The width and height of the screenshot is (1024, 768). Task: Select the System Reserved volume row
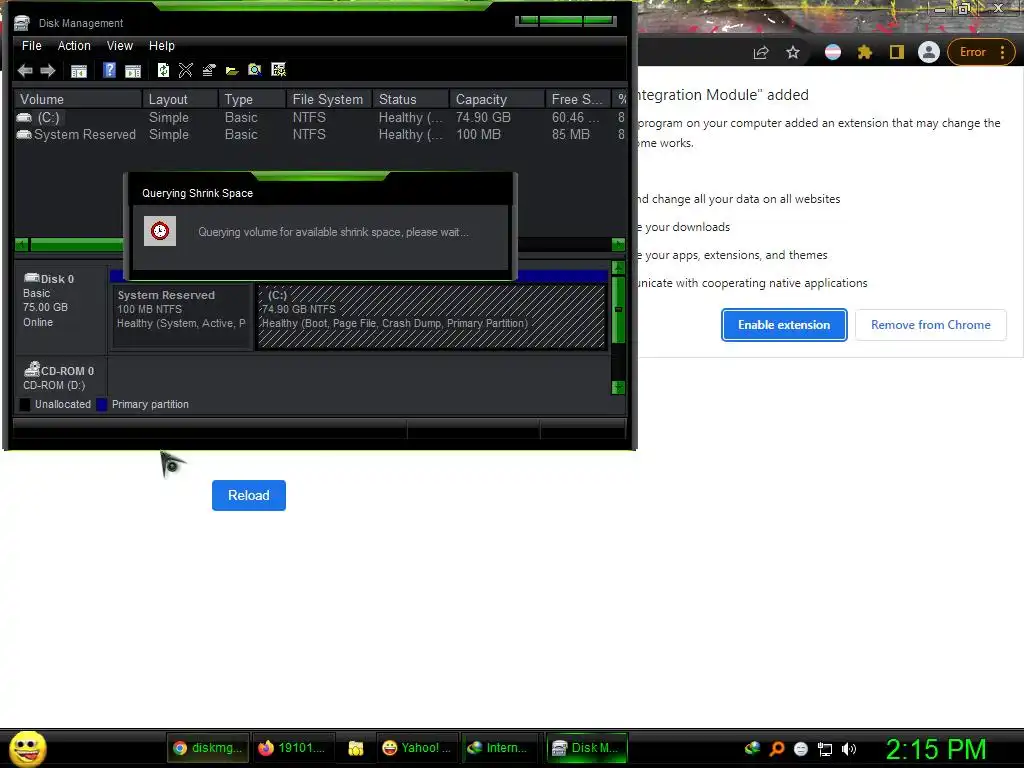(x=320, y=135)
